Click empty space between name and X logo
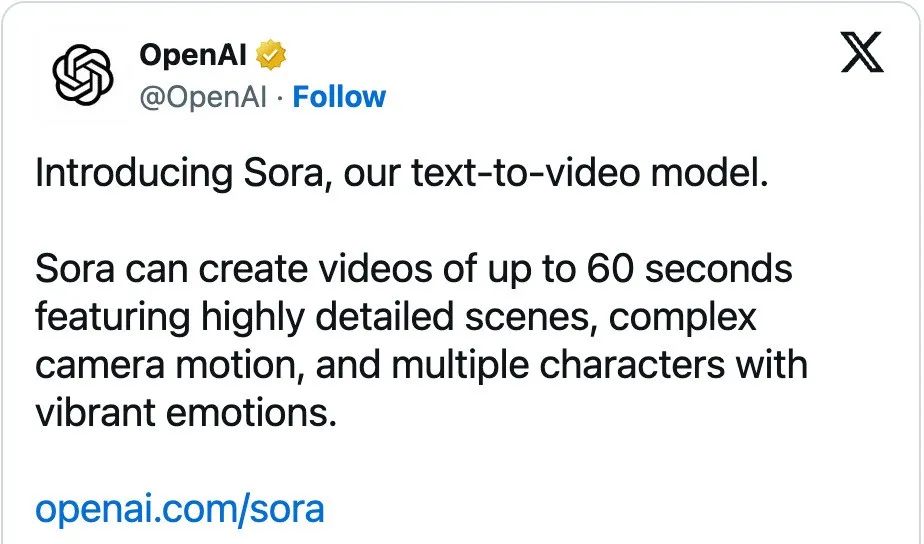The width and height of the screenshot is (924, 544). 560,56
